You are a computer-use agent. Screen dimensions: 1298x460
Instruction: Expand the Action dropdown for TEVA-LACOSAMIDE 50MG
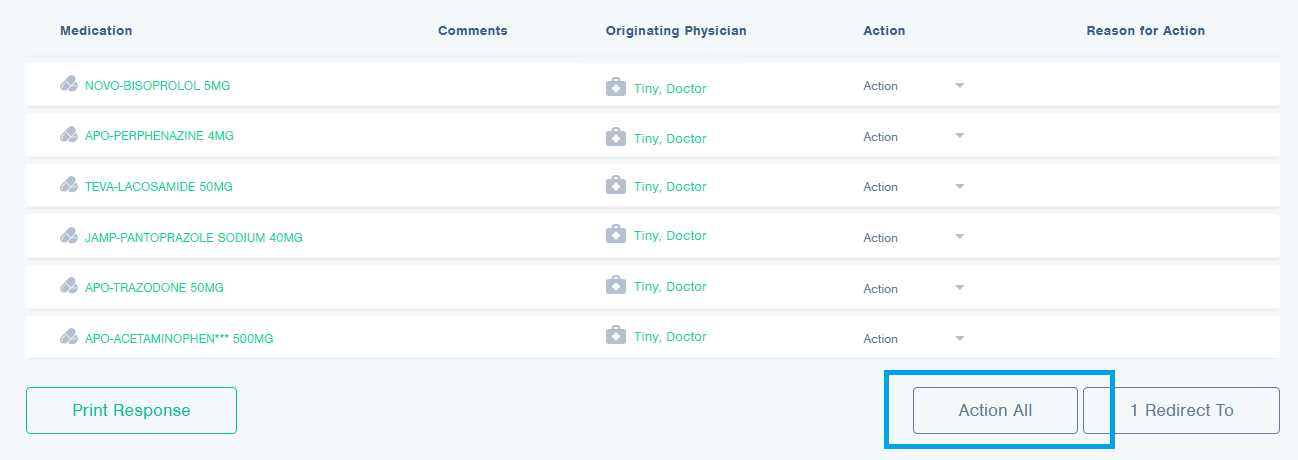(x=913, y=187)
